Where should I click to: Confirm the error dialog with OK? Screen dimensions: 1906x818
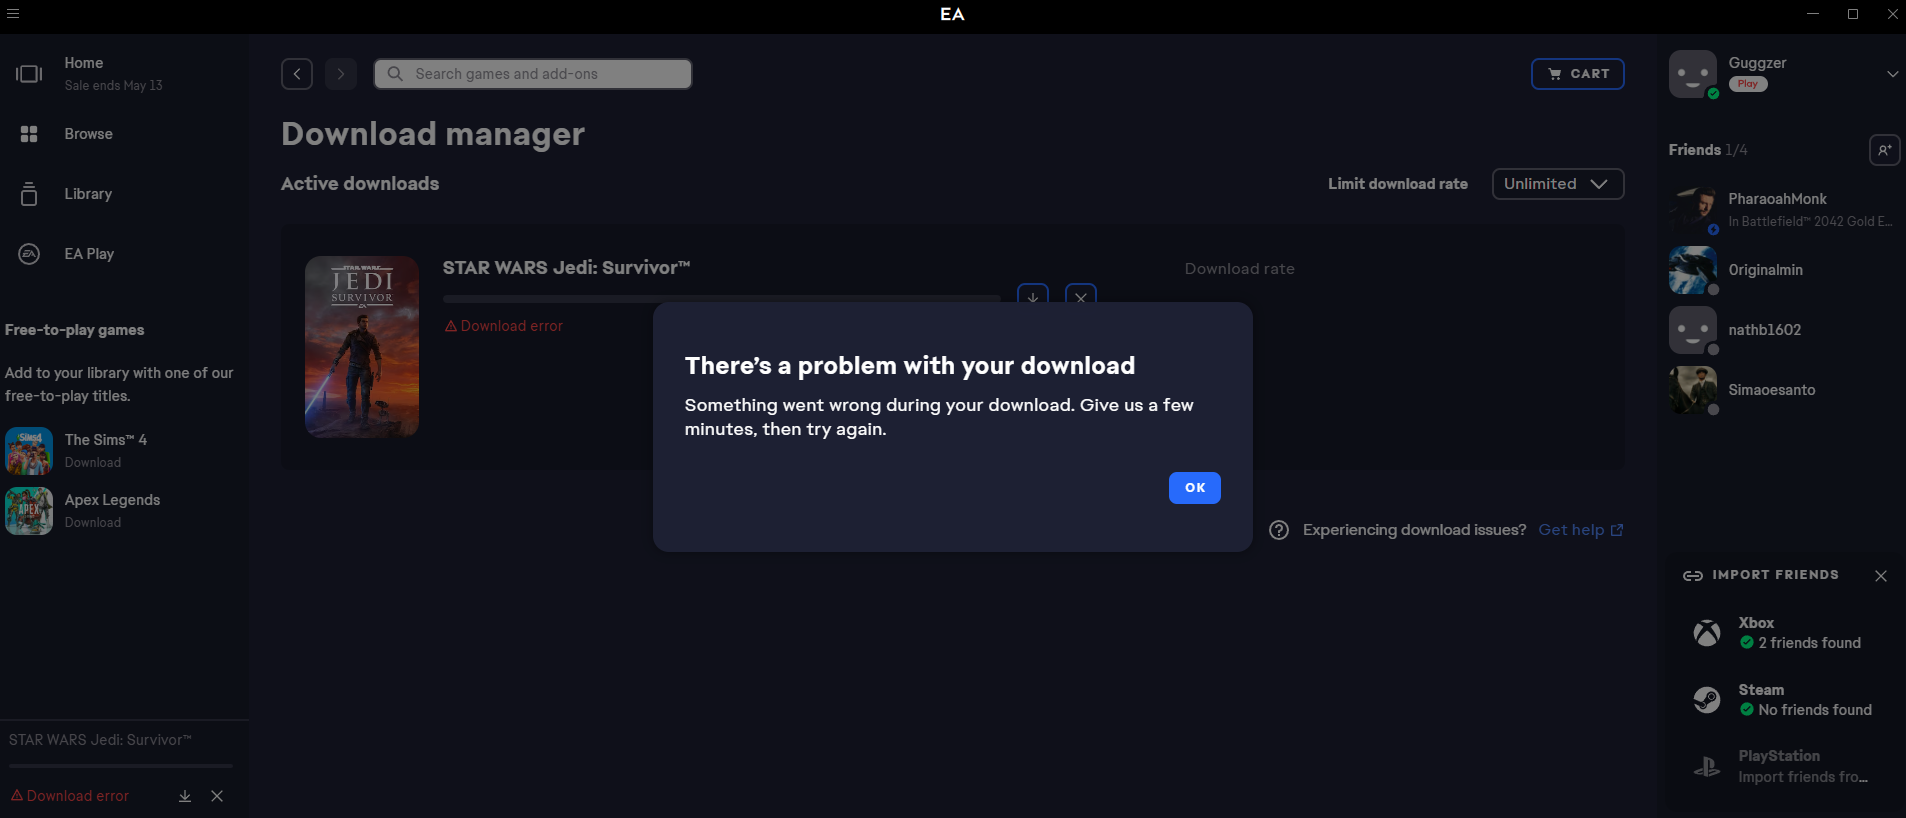point(1195,488)
